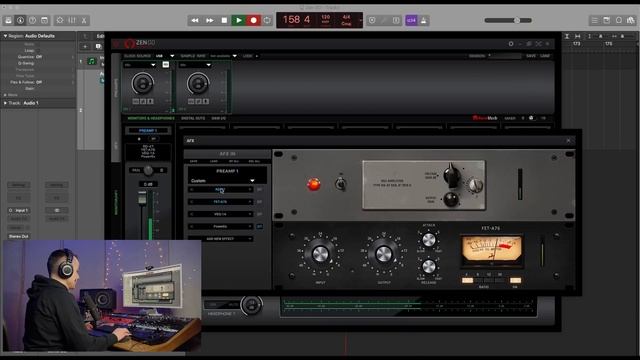The width and height of the screenshot is (640, 360).
Task: Add a new track with the plus button
Action: tap(85, 47)
